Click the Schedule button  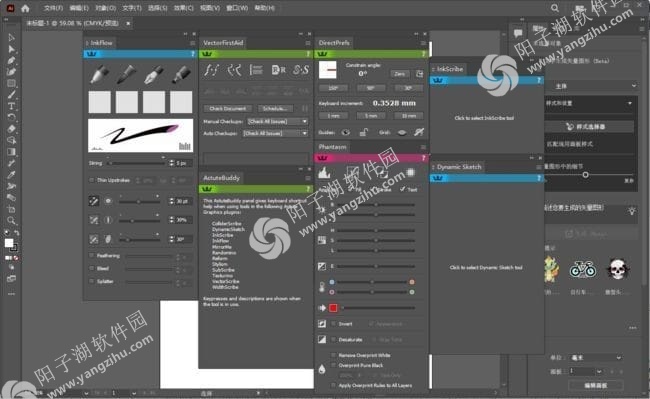(275, 109)
